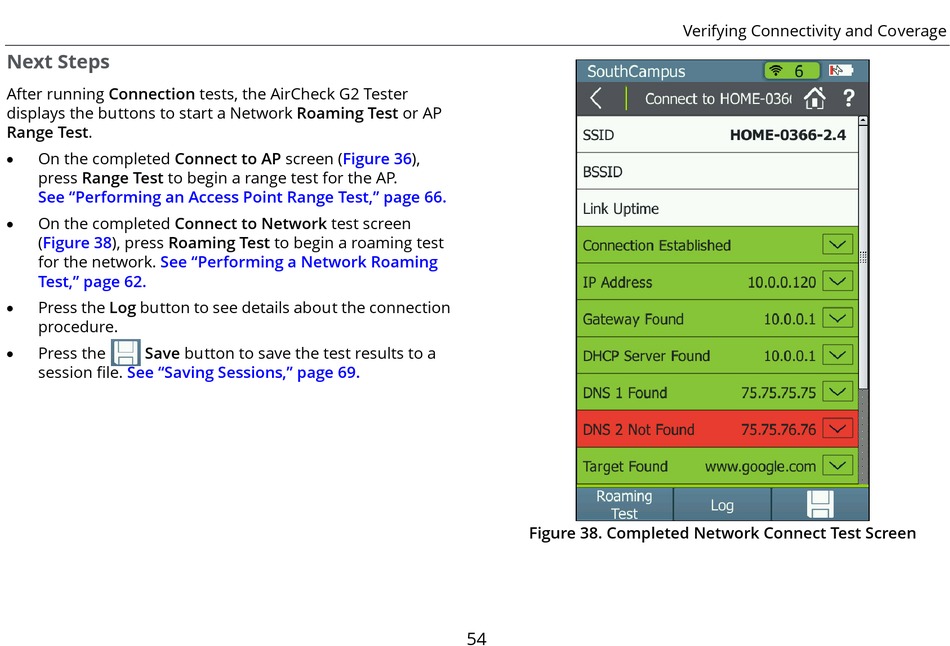Select the BSSID row
Screen dimensions: 950x646
click(717, 171)
